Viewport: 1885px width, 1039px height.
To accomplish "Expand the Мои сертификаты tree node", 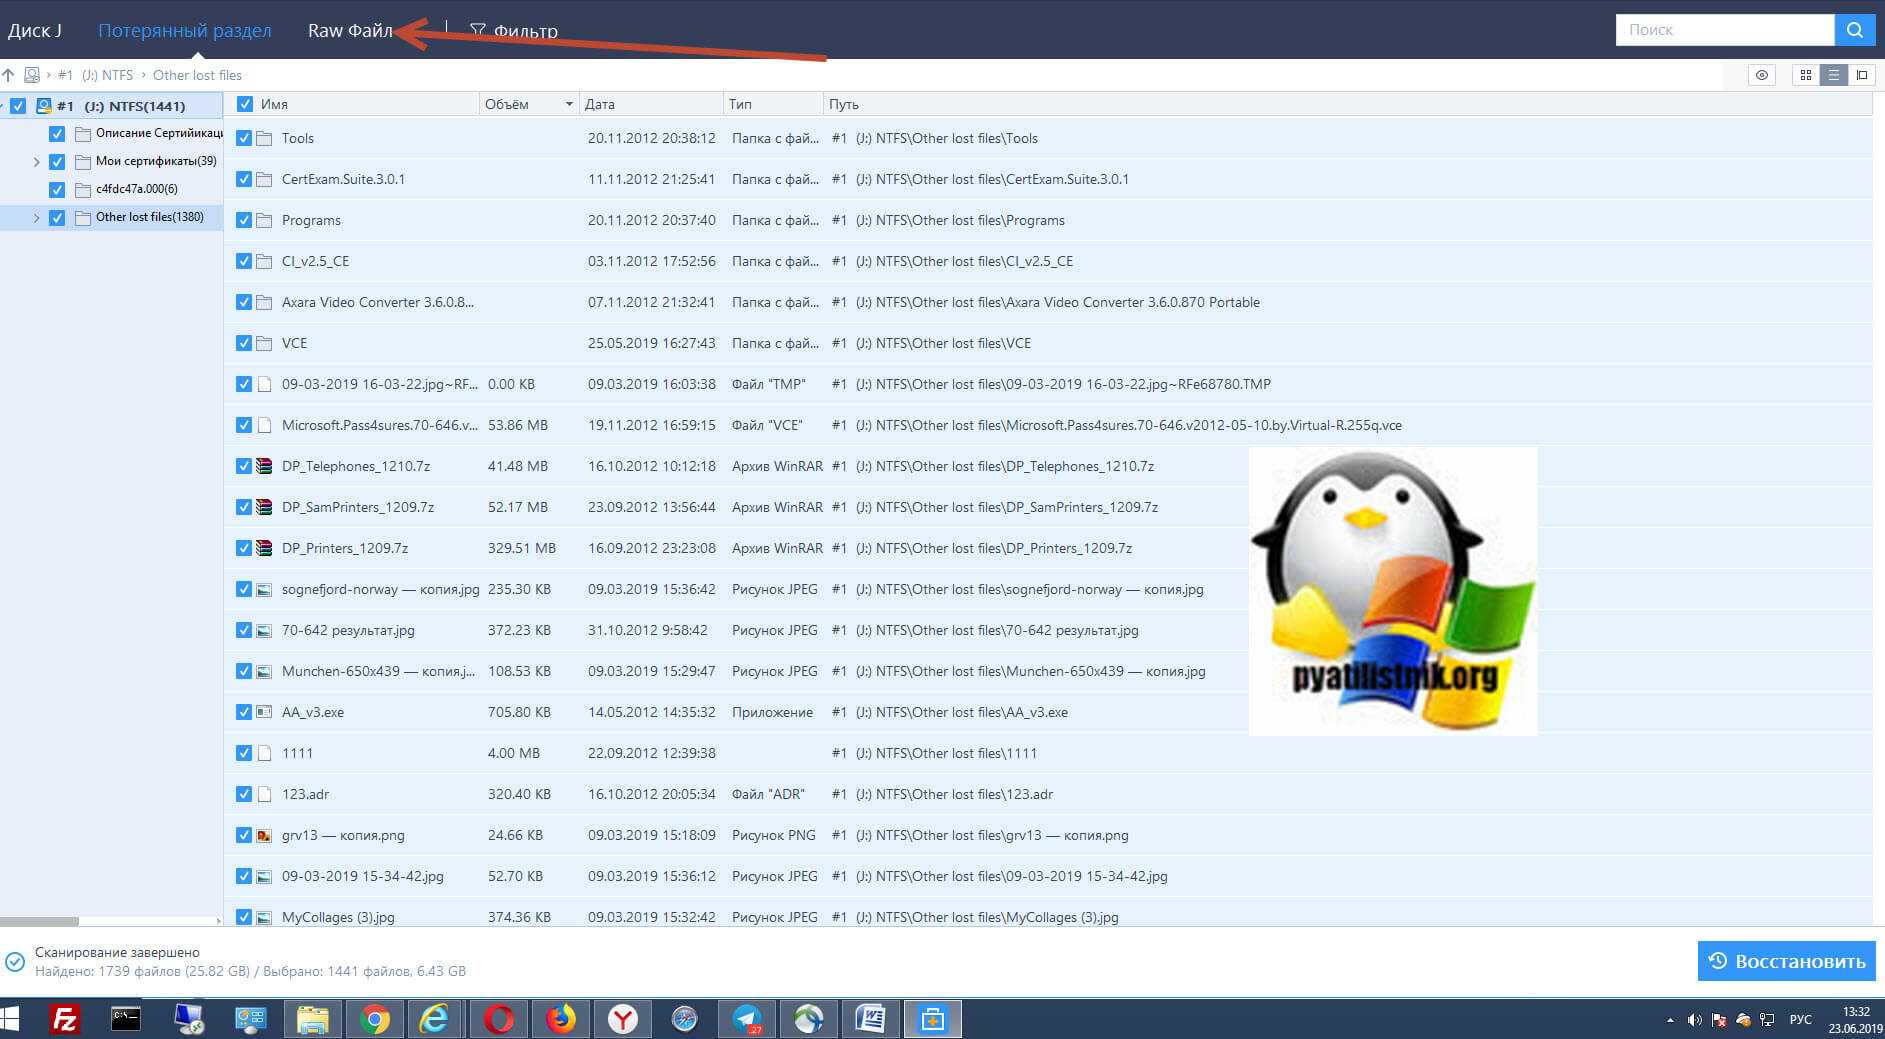I will [37, 162].
